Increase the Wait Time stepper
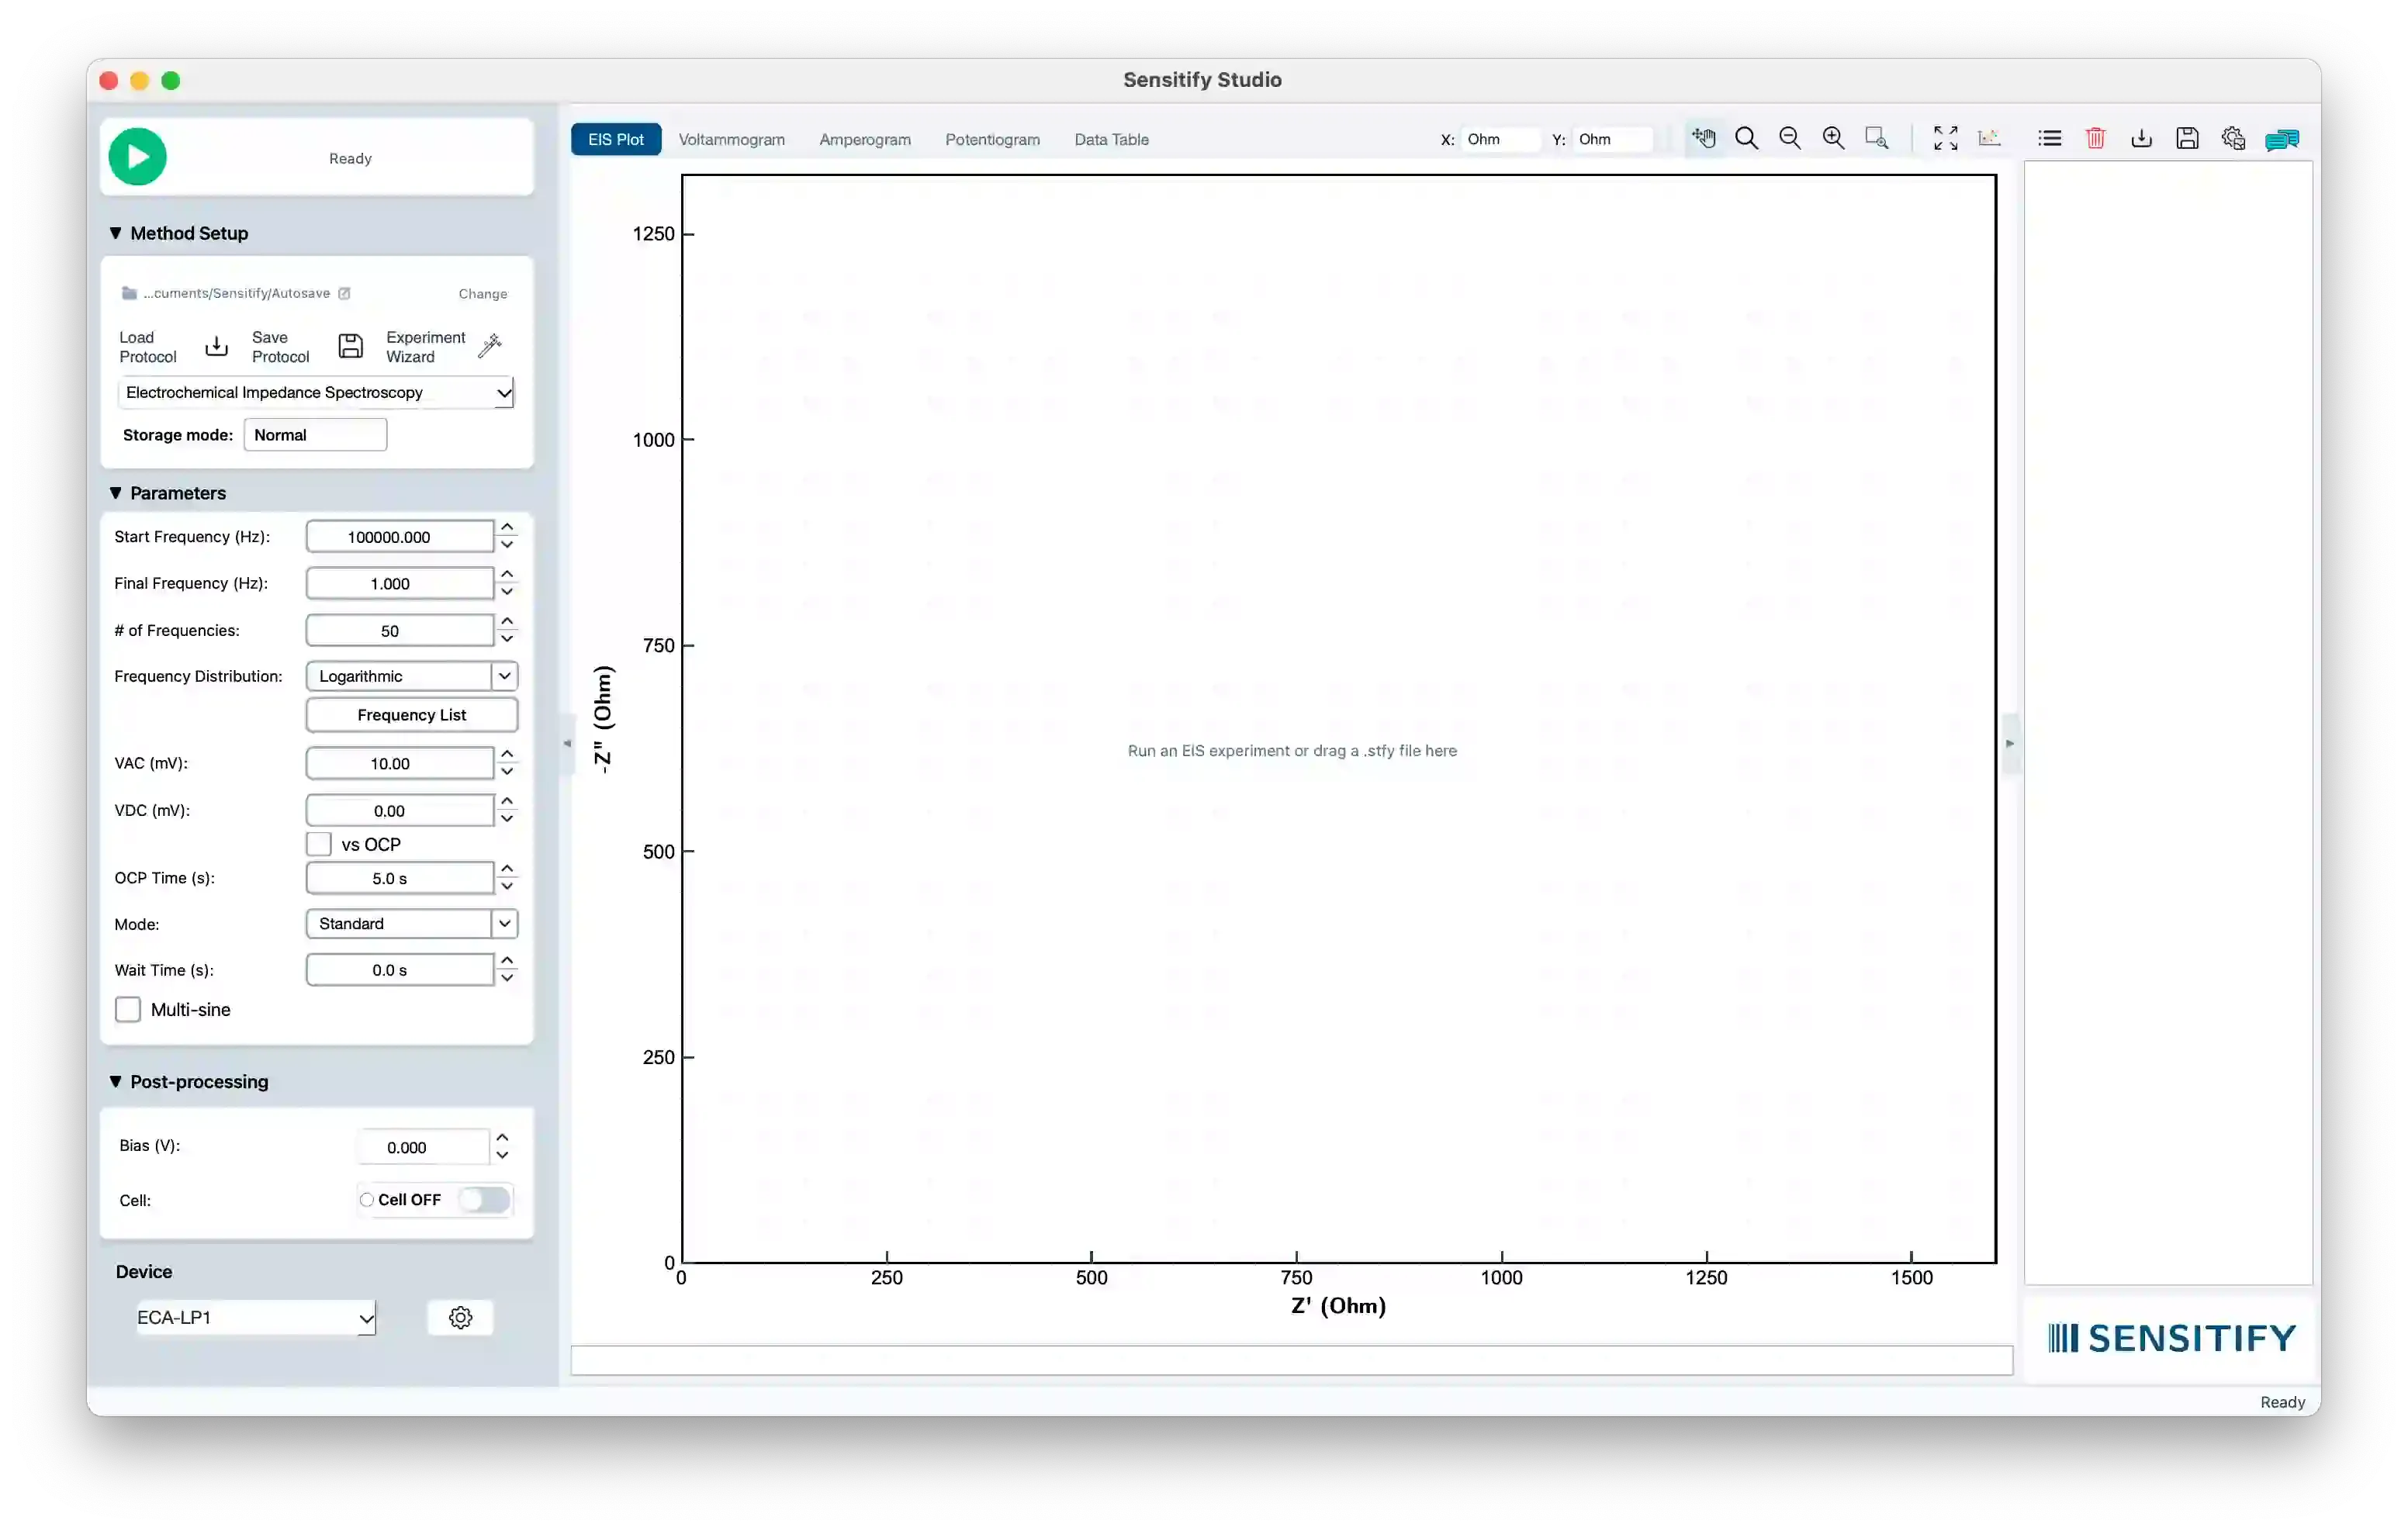This screenshot has height=1531, width=2408. (507, 961)
